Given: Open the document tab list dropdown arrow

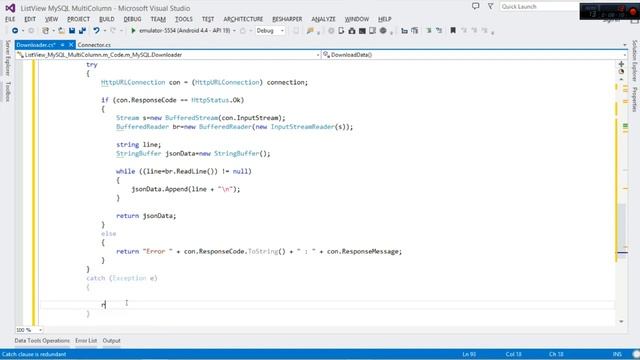Looking at the screenshot, I should tap(624, 45).
